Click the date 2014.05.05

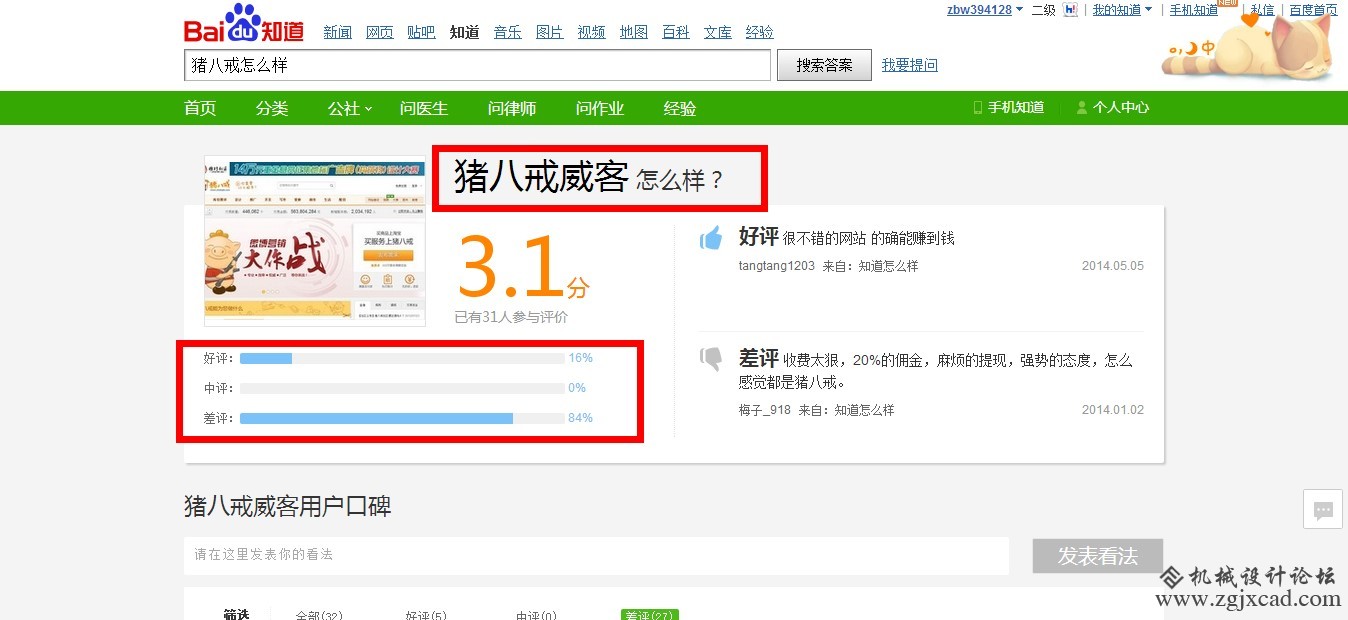click(1113, 266)
